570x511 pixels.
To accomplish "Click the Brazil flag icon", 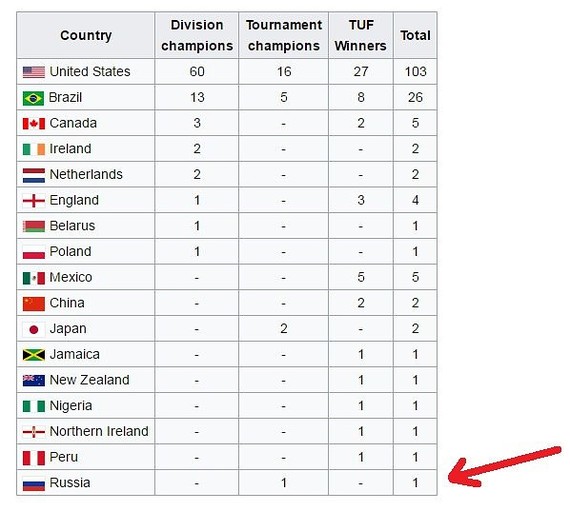I will coord(33,98).
